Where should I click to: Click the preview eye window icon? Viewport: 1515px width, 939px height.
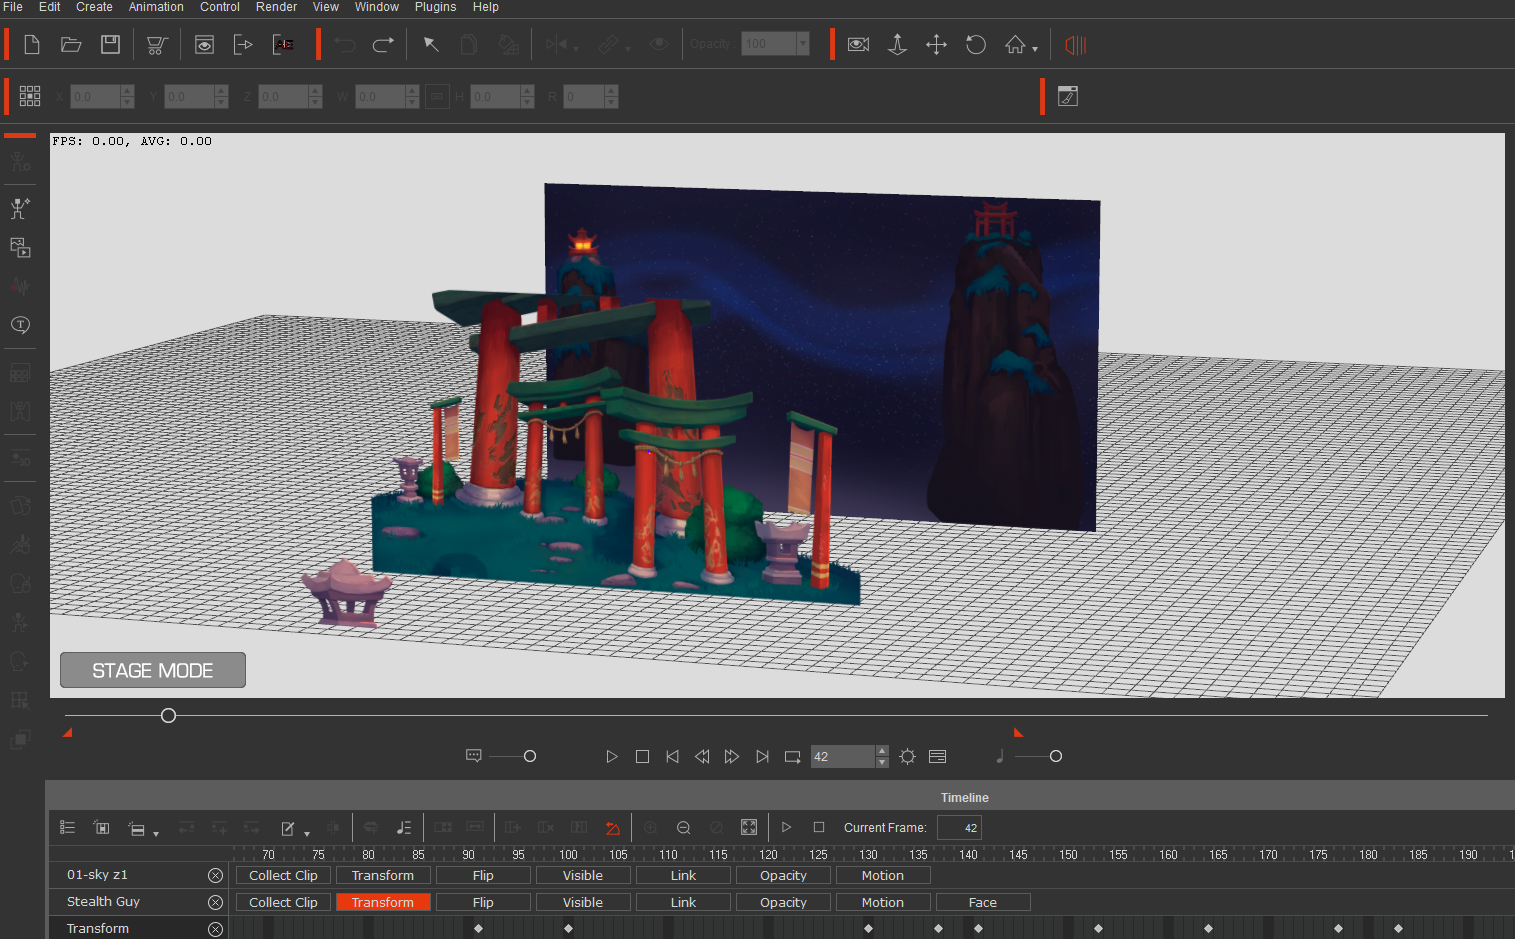[204, 45]
